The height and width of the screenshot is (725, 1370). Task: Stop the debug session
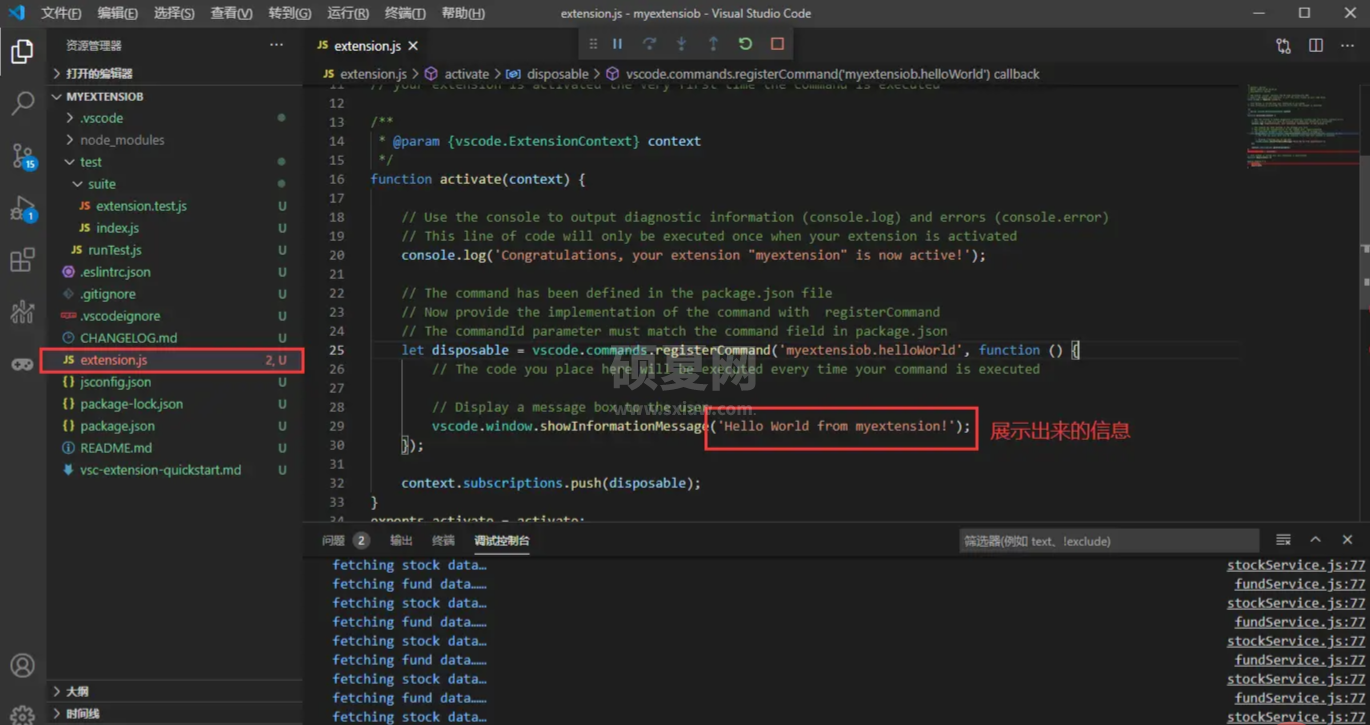(777, 44)
